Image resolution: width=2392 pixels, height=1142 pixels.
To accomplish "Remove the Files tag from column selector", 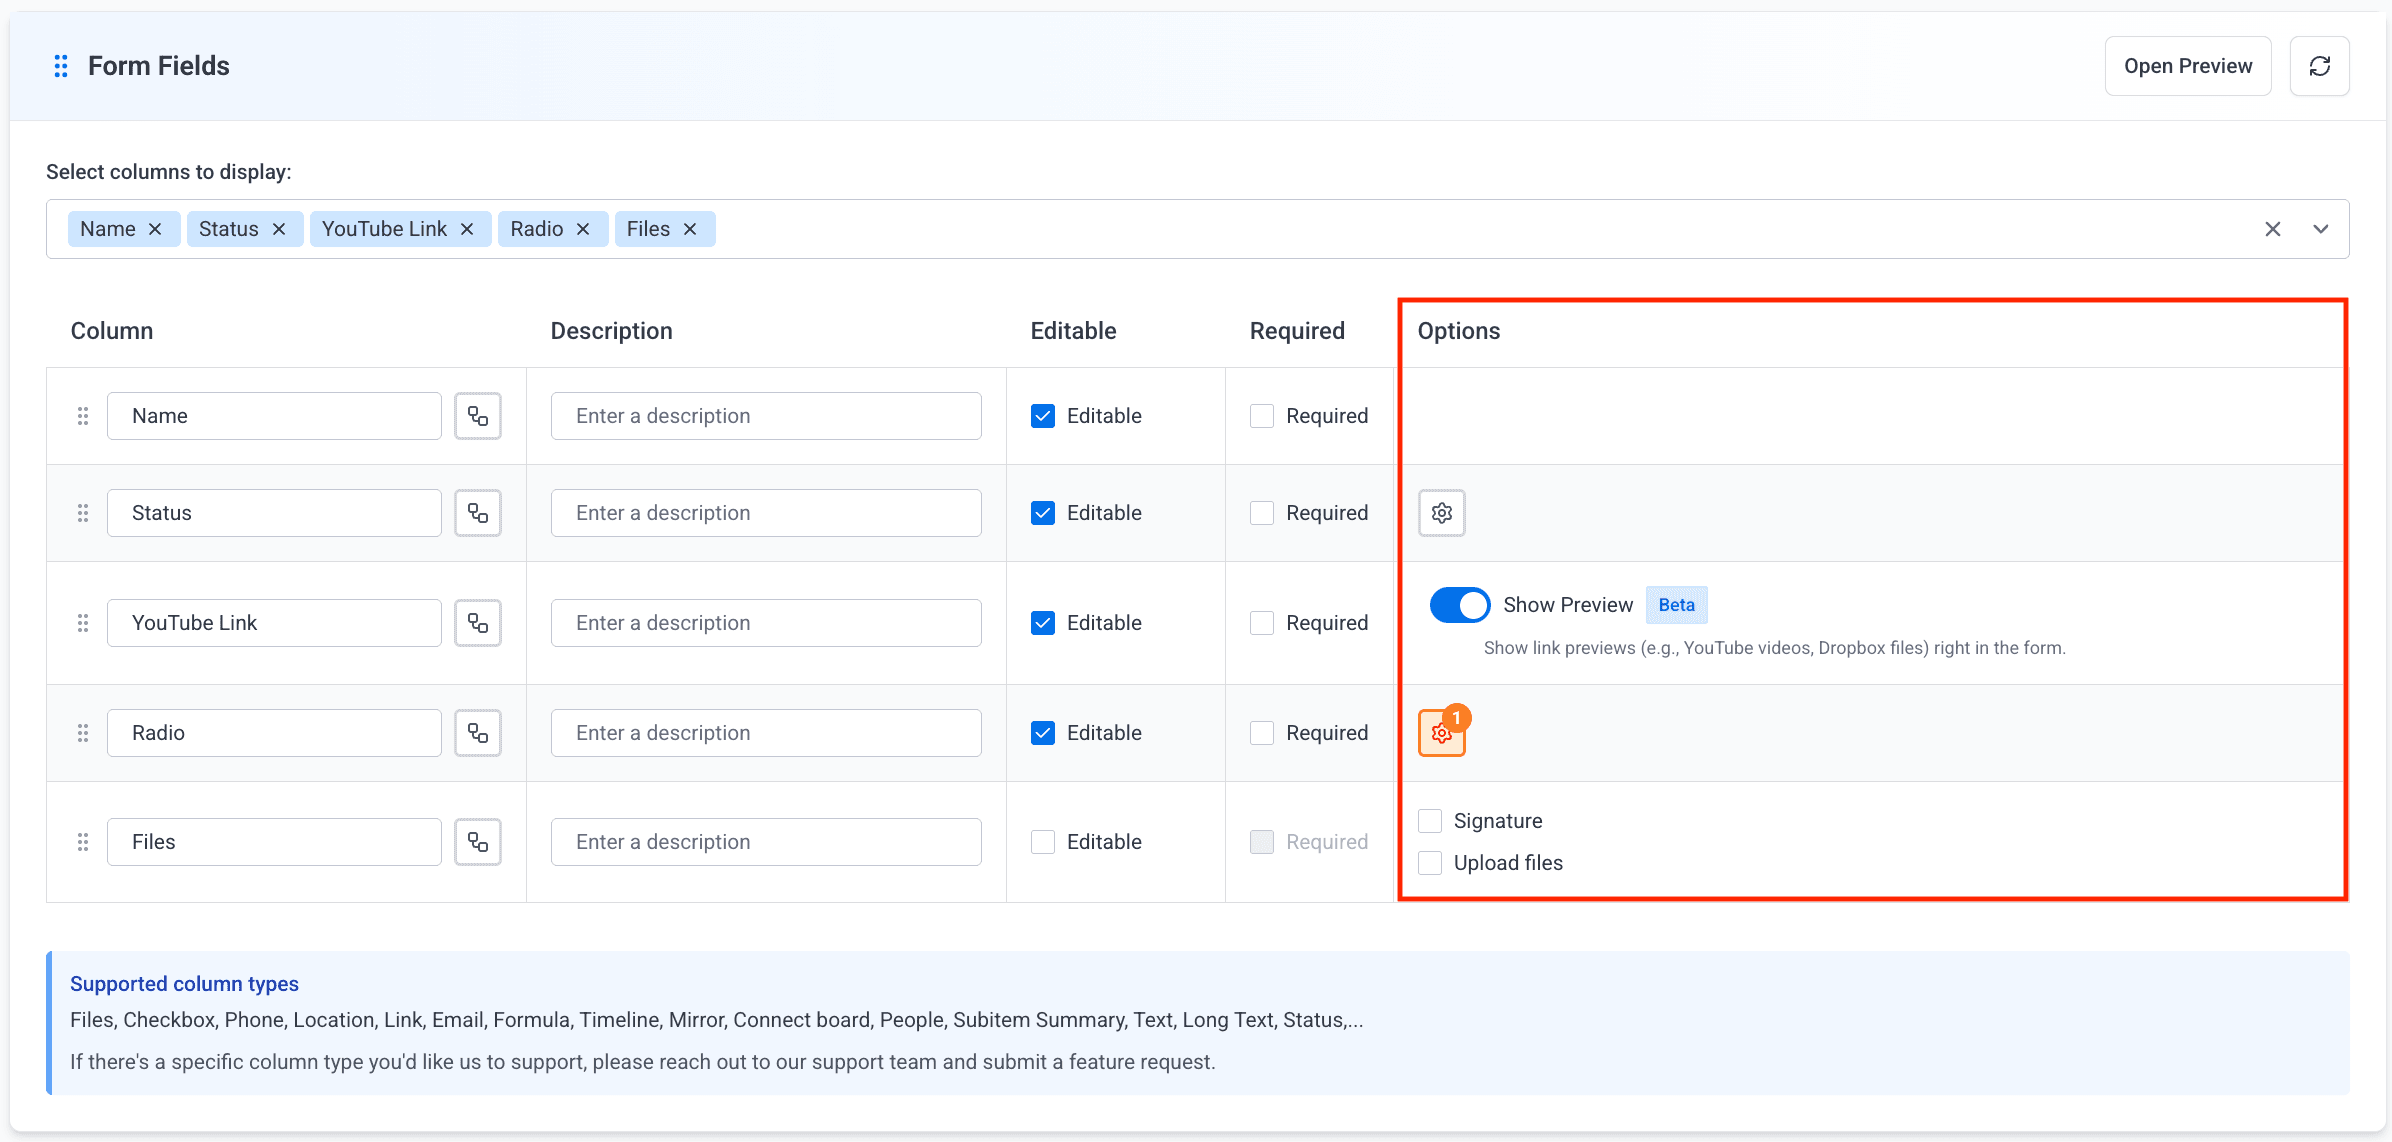I will tap(690, 229).
